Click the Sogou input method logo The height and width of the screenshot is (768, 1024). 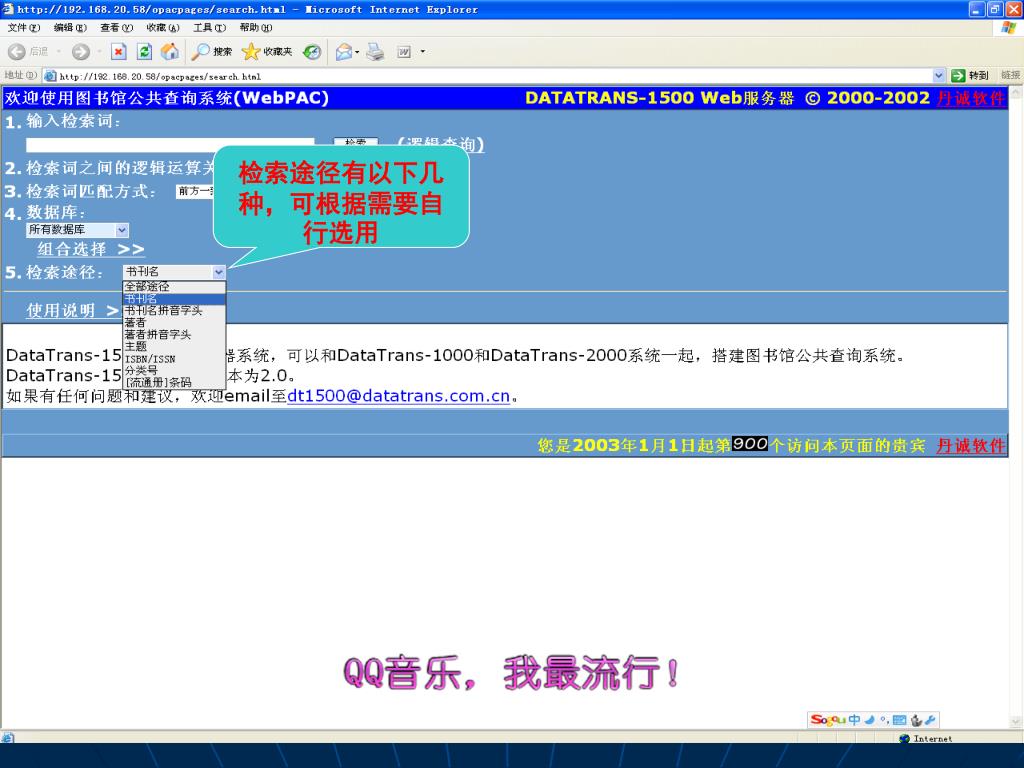827,720
